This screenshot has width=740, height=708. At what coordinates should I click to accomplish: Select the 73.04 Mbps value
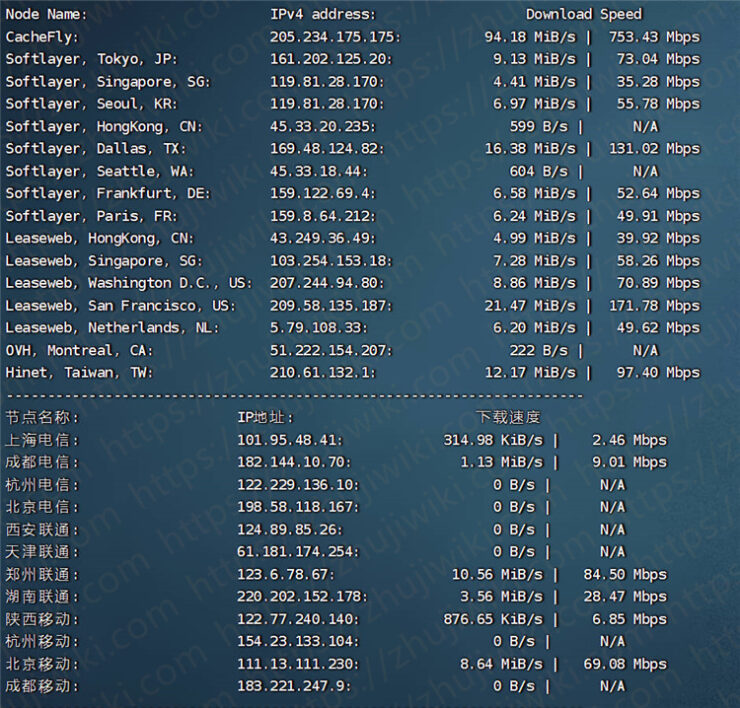coord(658,59)
